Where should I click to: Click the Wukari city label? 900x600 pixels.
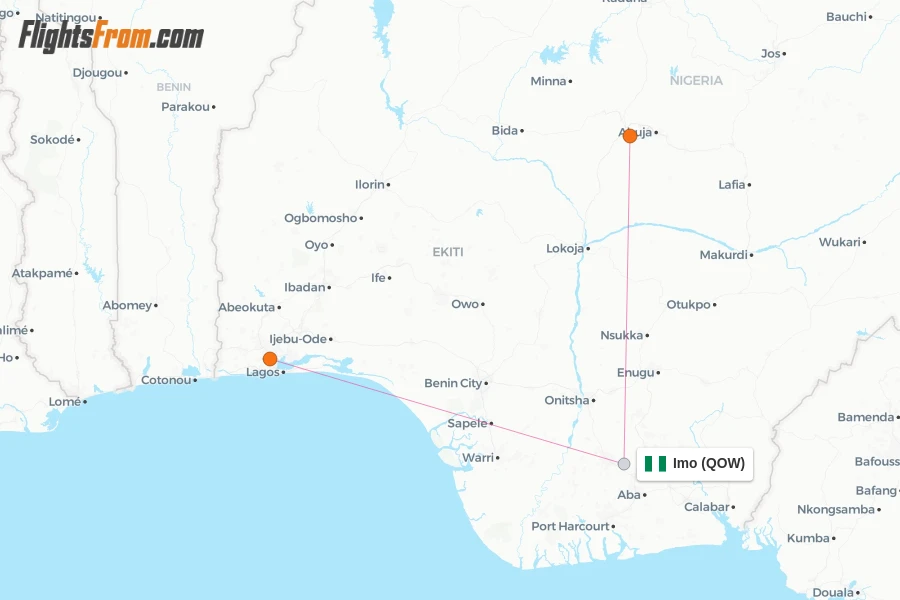point(839,242)
